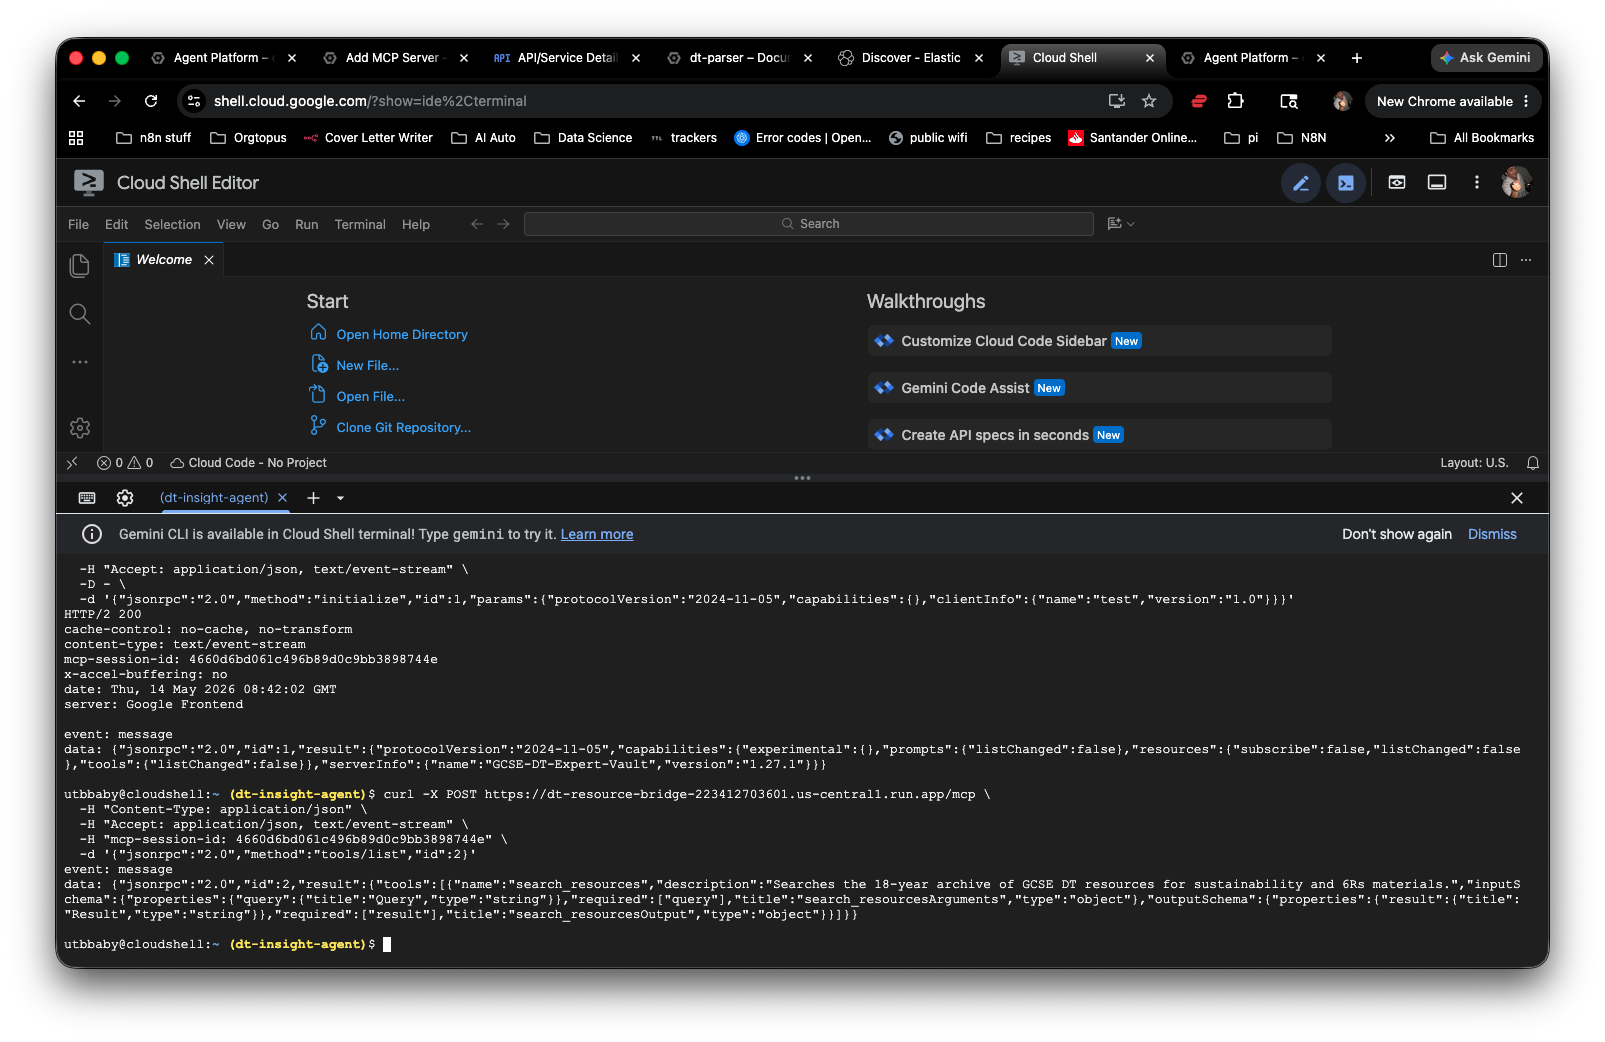Click Open Home Directory link
This screenshot has width=1605, height=1042.
coord(402,334)
